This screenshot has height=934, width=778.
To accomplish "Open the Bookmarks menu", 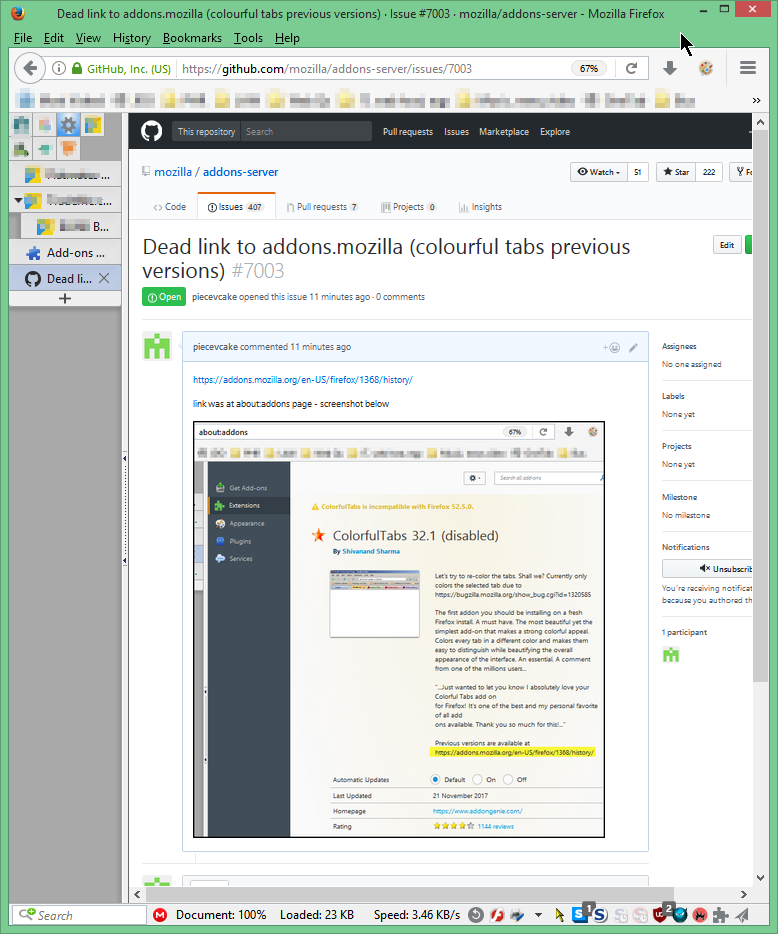I will pyautogui.click(x=192, y=38).
